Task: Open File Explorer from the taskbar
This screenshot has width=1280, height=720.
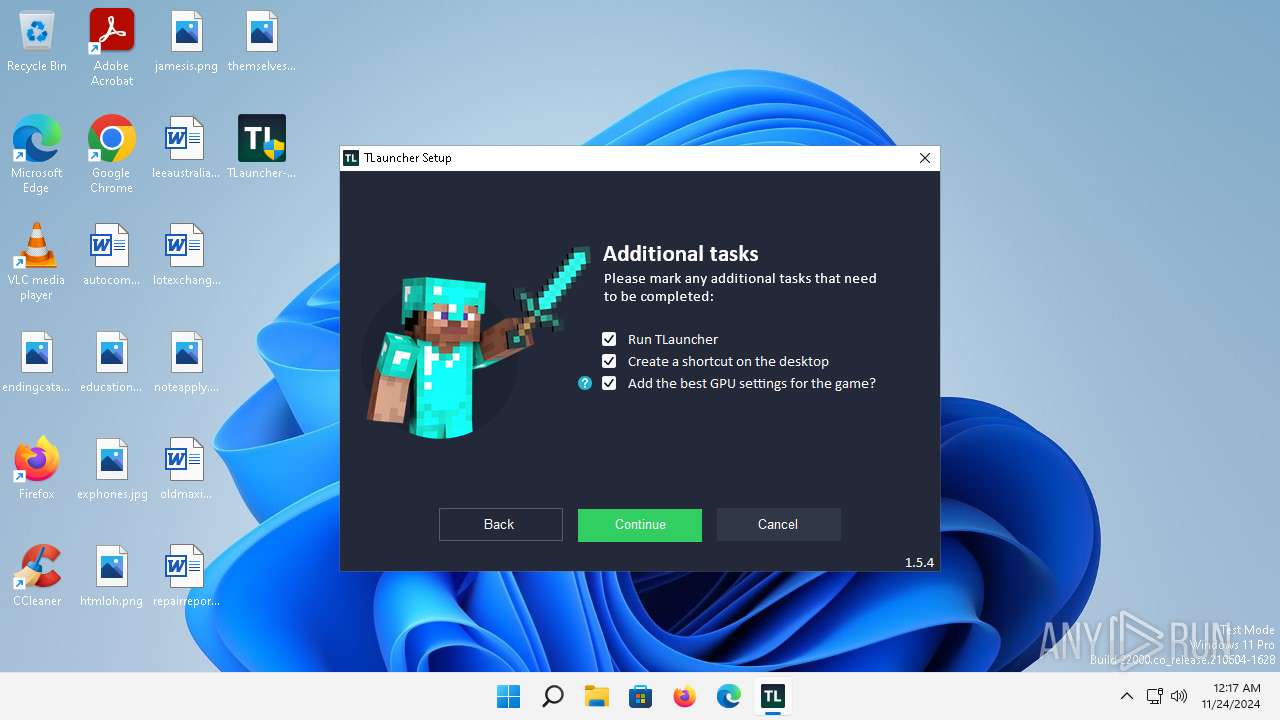Action: (597, 696)
